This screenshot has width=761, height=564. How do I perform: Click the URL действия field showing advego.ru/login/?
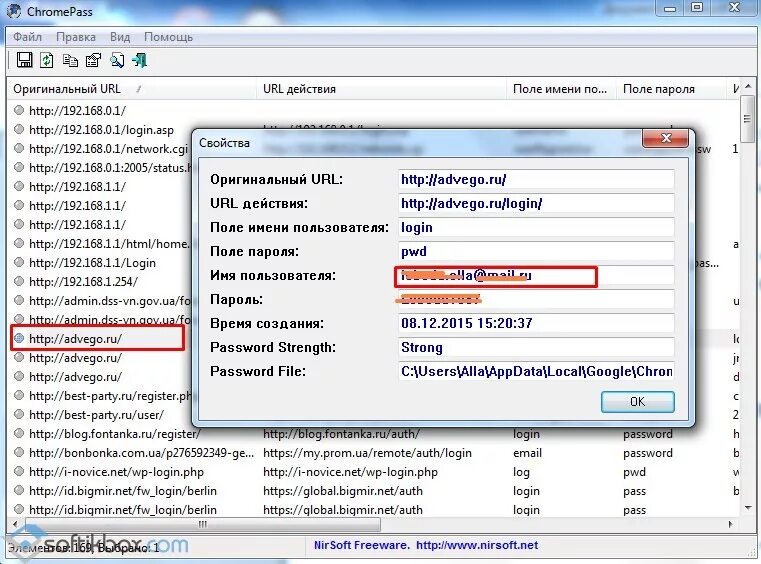pos(536,203)
